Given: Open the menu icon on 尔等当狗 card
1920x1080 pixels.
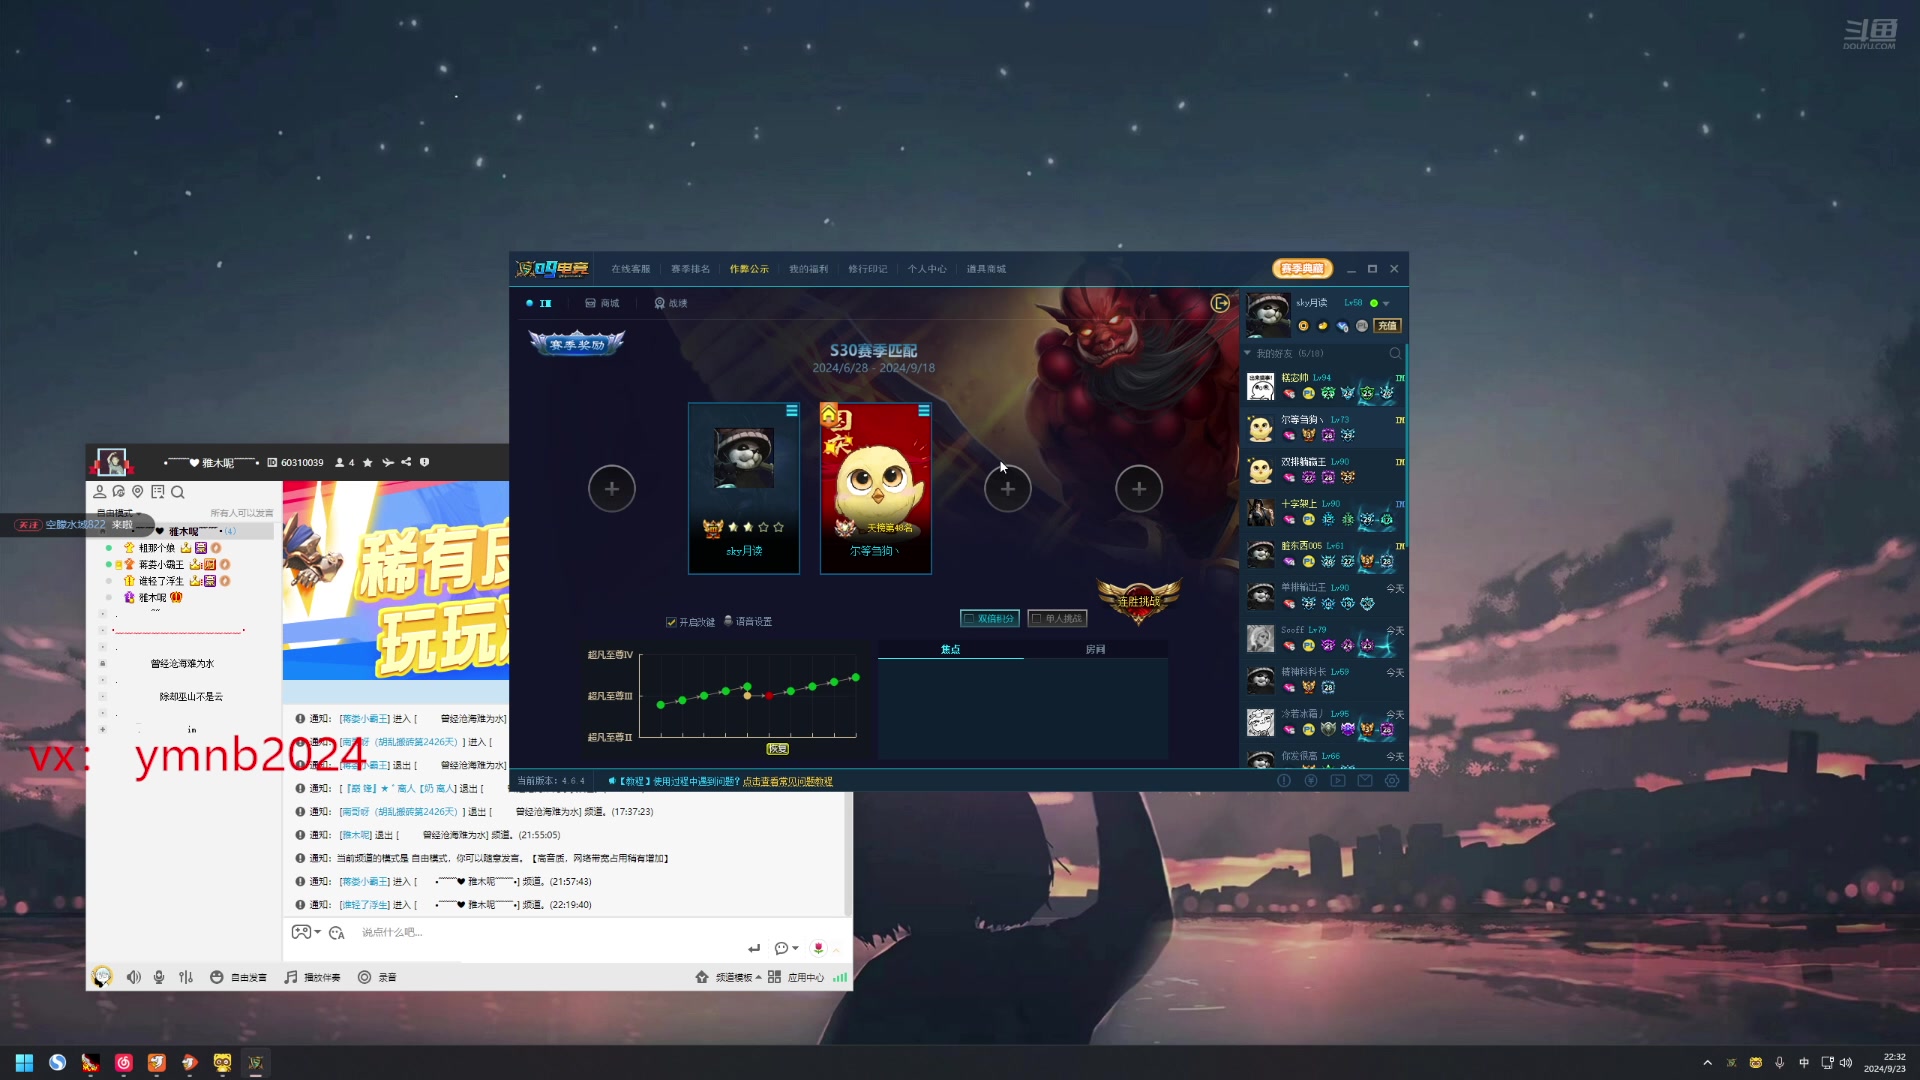Looking at the screenshot, I should coord(924,411).
